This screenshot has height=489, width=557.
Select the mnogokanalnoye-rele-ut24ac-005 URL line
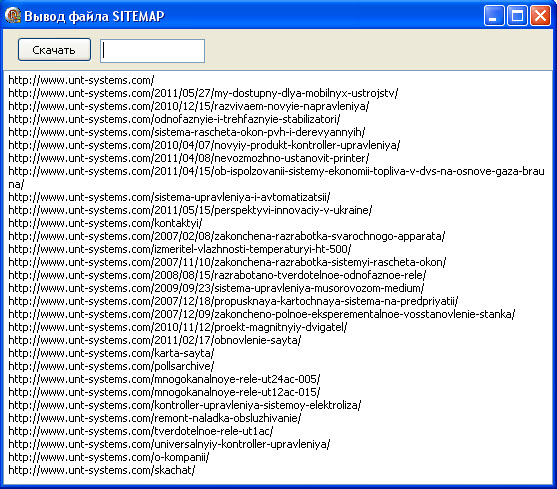164,380
